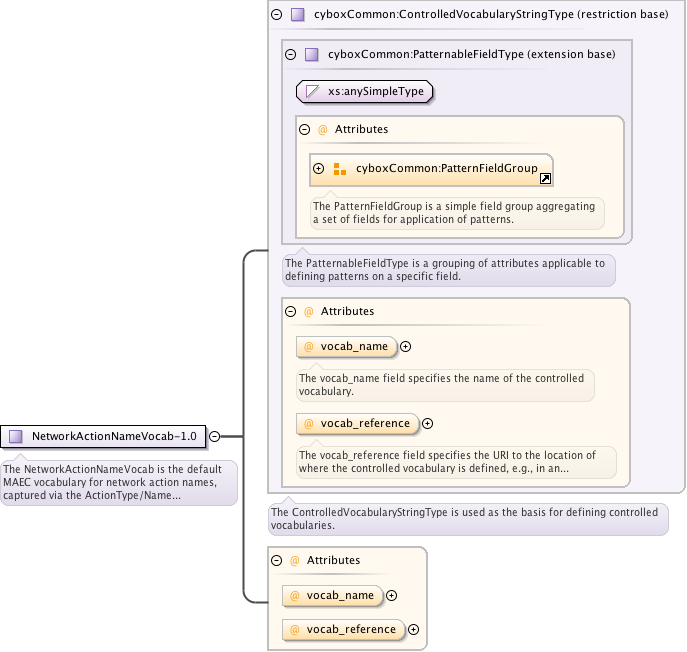Click the purple square icon beside NetworkActionNameVocab-1.0
The width and height of the screenshot is (687, 652).
pyautogui.click(x=16, y=436)
